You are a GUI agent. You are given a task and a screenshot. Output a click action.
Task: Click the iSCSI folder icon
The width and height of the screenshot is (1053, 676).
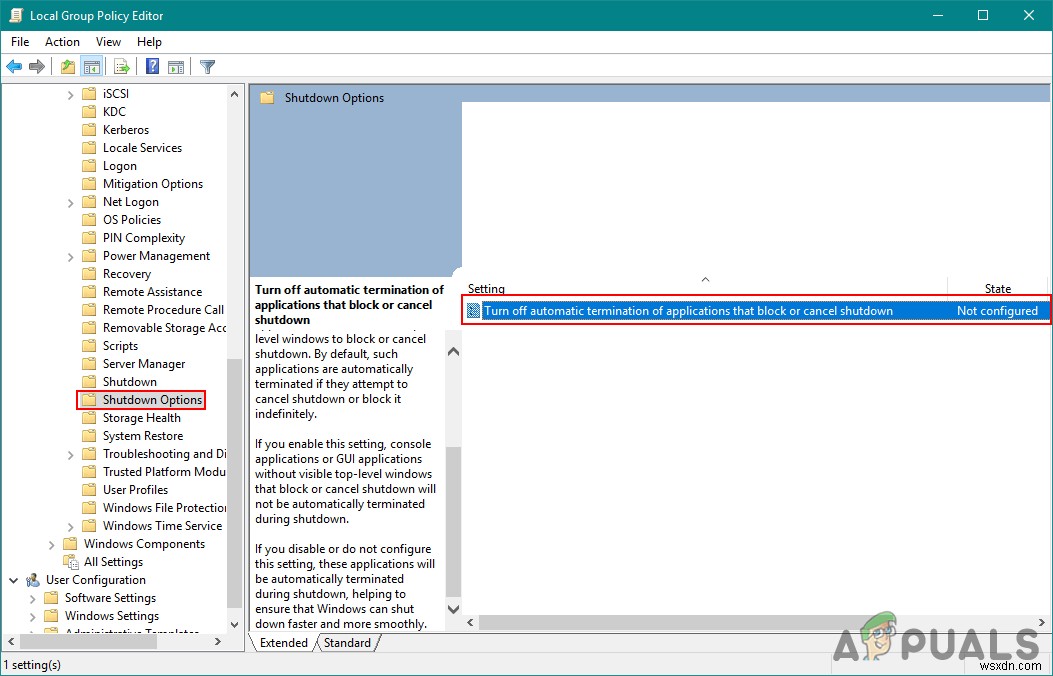tap(89, 93)
